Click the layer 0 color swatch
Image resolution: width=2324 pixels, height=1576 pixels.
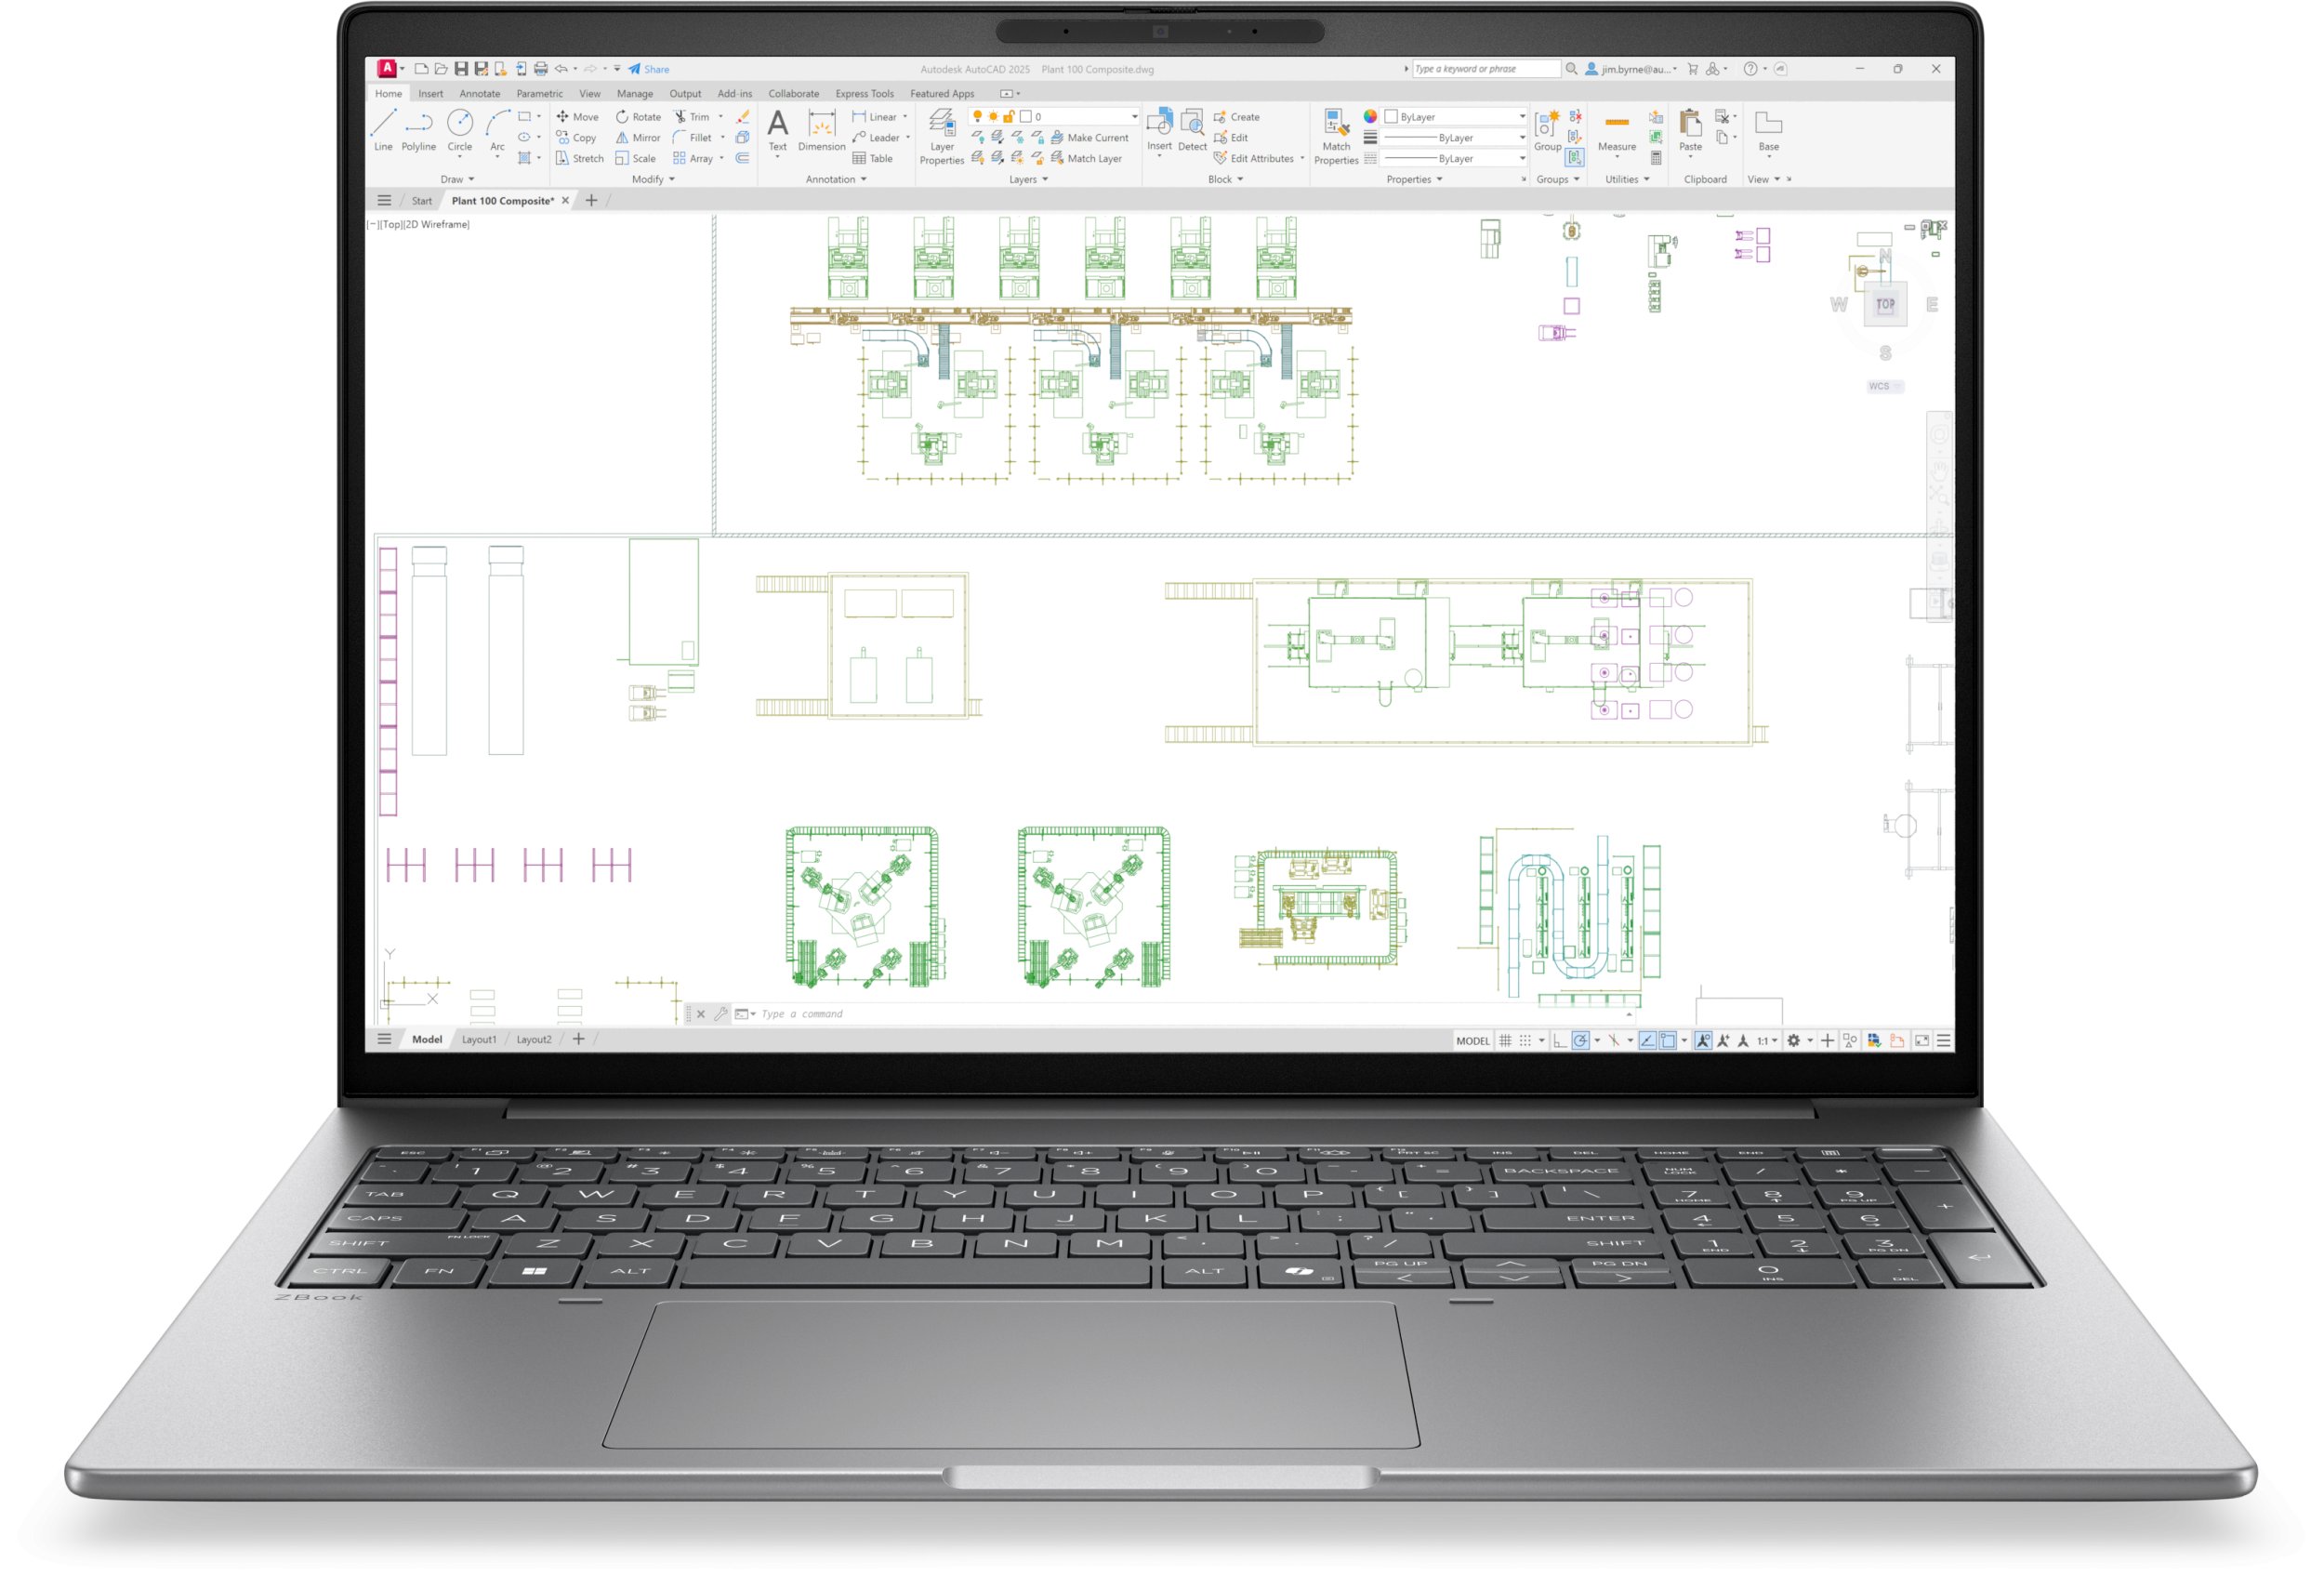[1025, 116]
